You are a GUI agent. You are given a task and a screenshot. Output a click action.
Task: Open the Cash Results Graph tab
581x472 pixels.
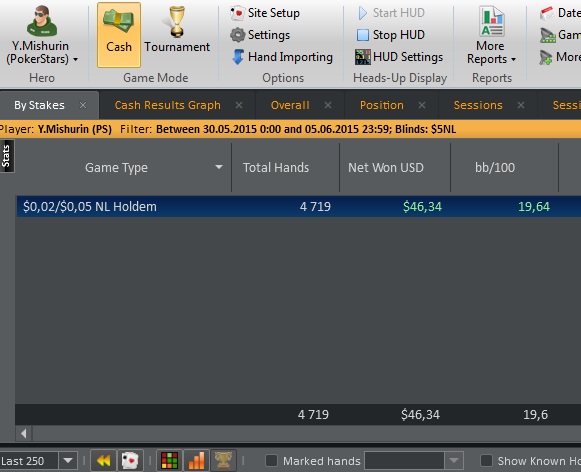[167, 105]
